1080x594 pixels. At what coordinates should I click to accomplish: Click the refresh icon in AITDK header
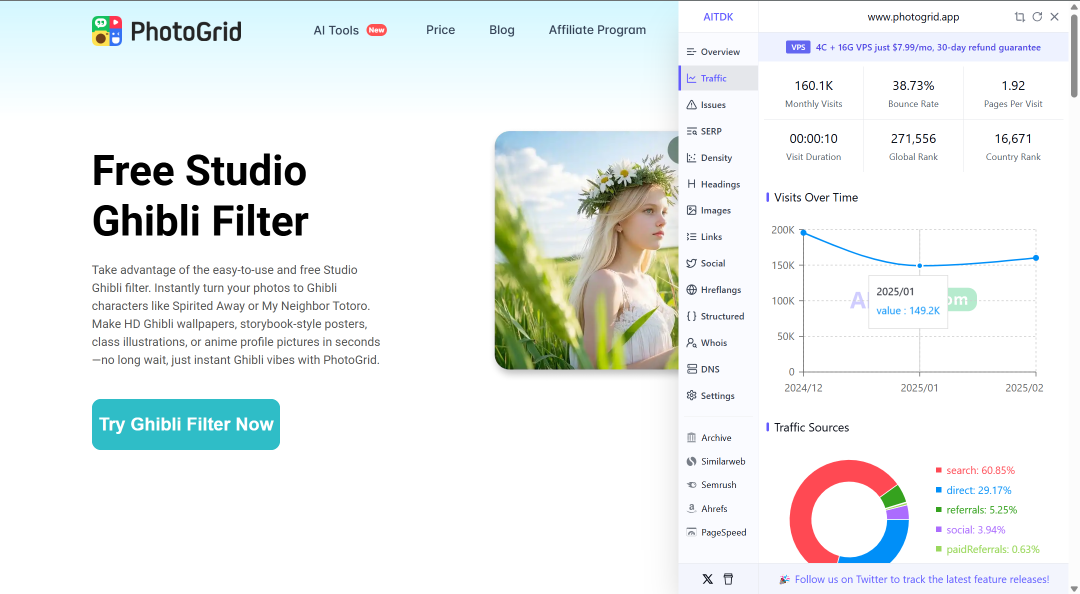pyautogui.click(x=1037, y=17)
